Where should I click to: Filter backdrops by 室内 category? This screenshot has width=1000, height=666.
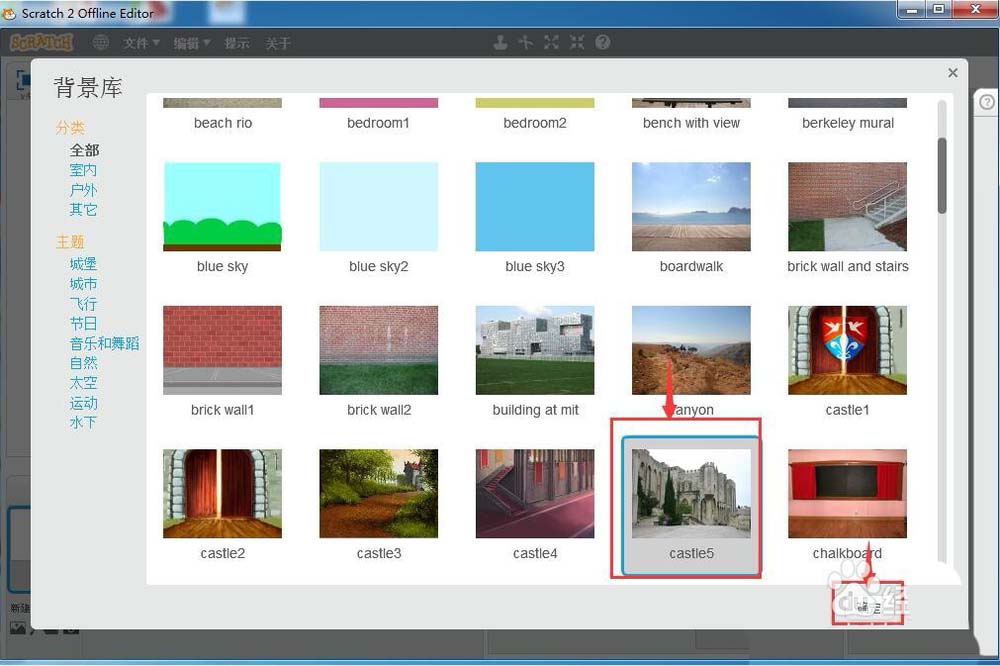click(x=84, y=170)
